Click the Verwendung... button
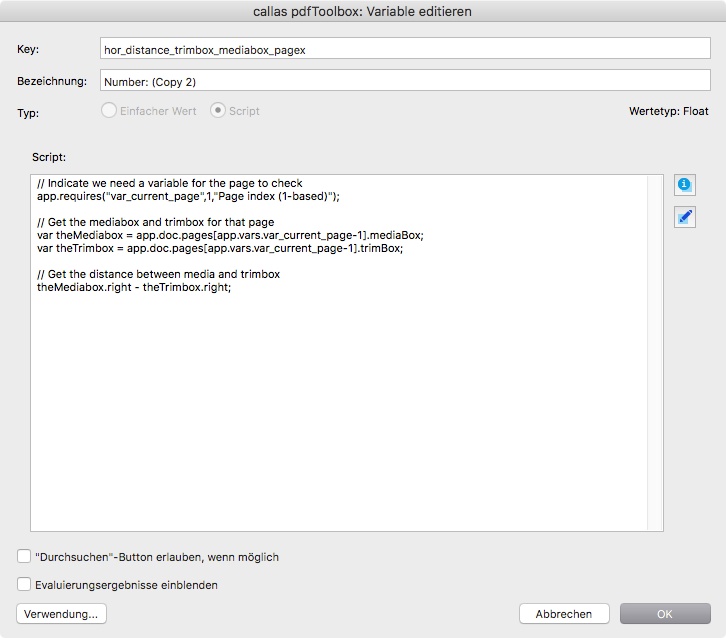The image size is (726, 638). click(61, 614)
